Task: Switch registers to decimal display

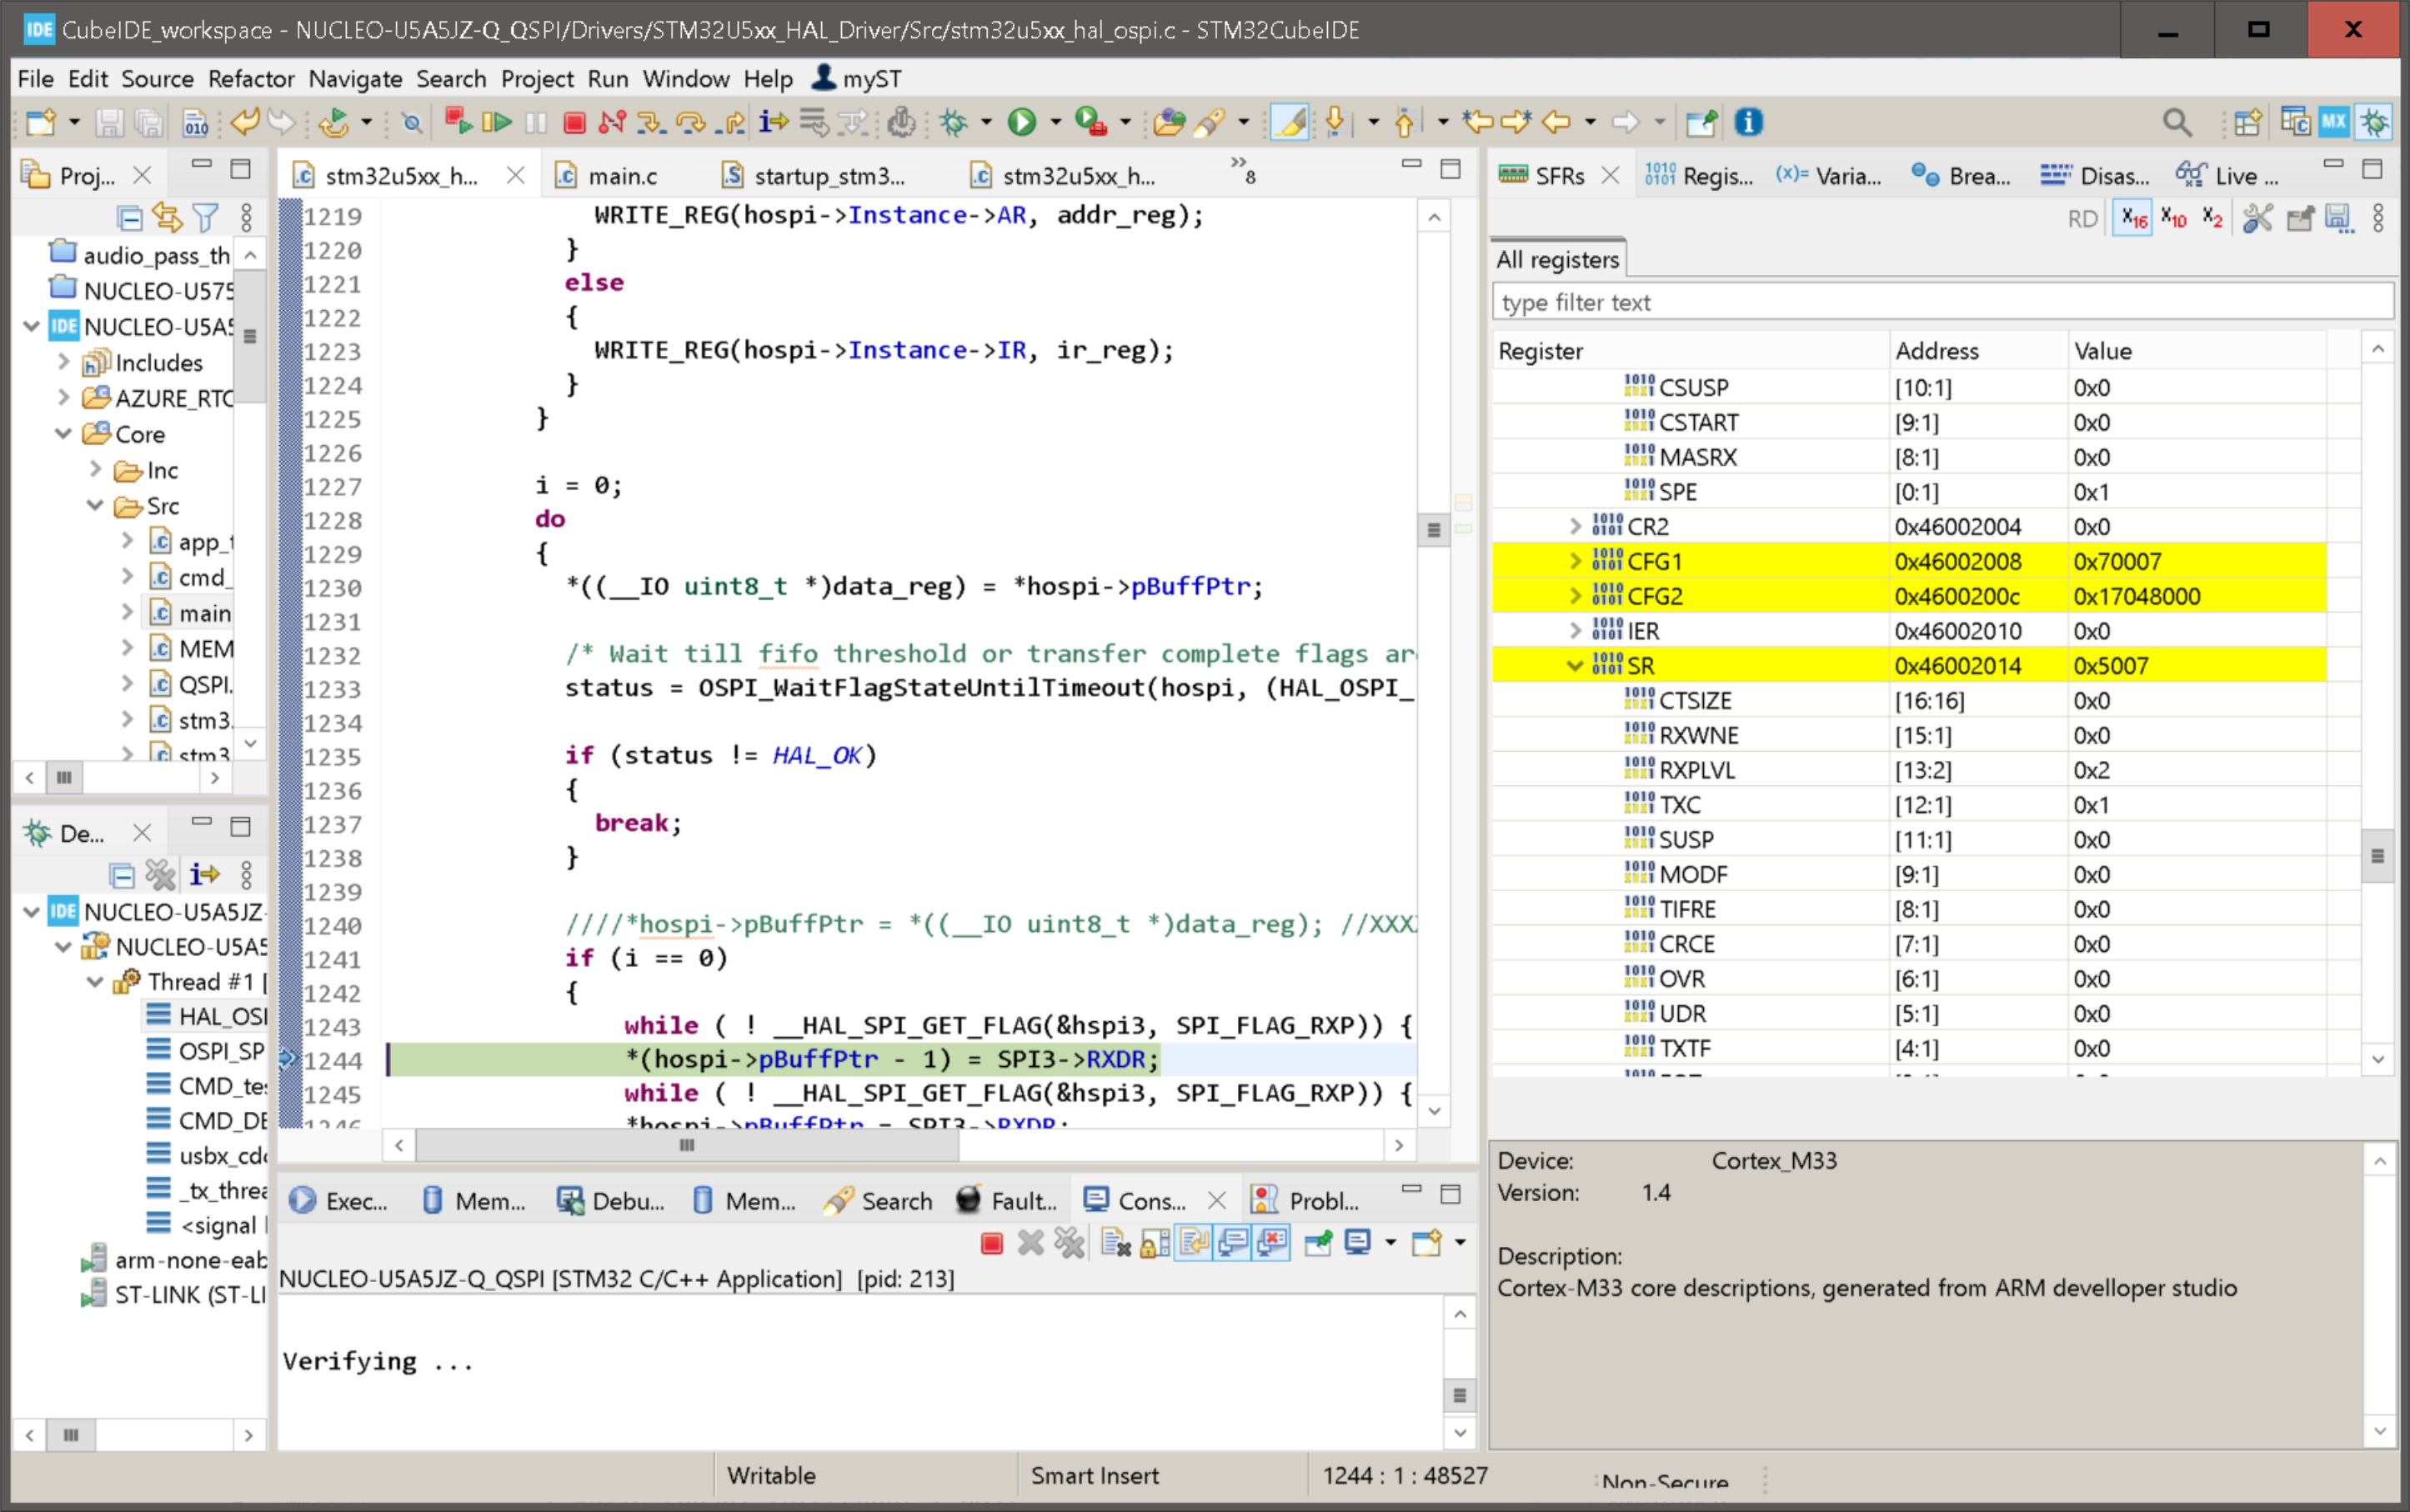Action: [2176, 218]
